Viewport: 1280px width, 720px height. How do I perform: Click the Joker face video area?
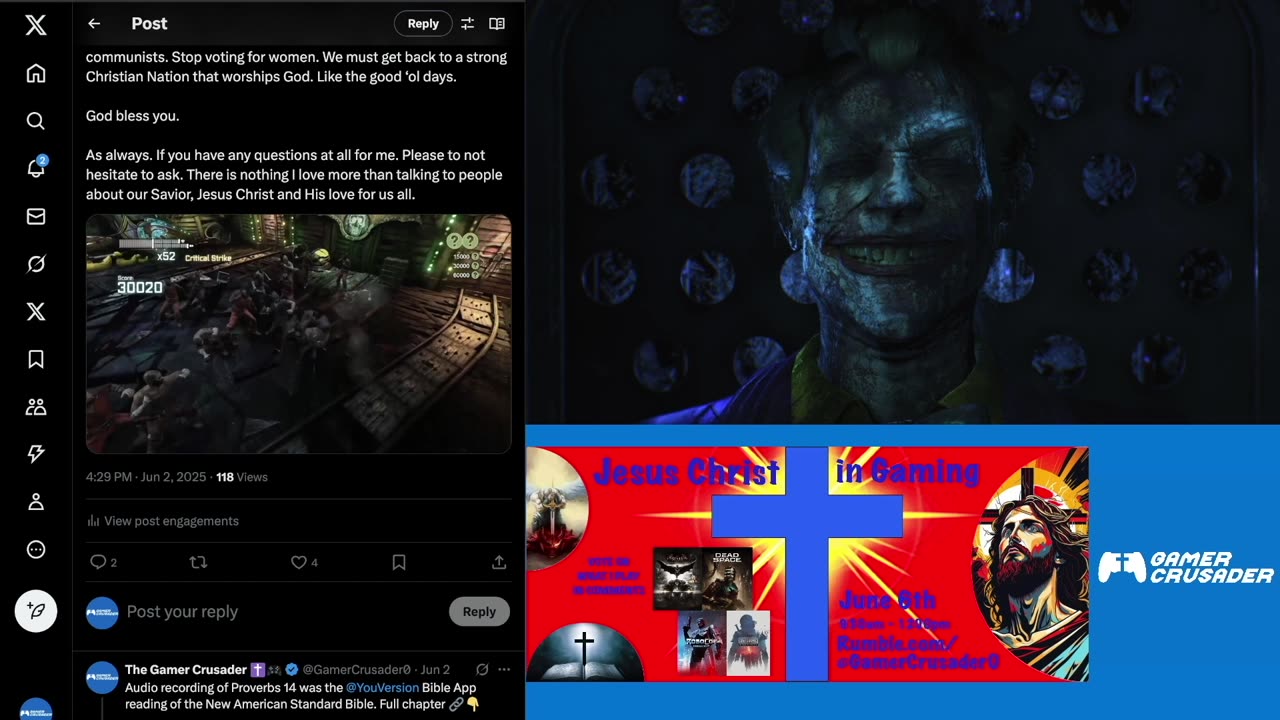pyautogui.click(x=903, y=212)
